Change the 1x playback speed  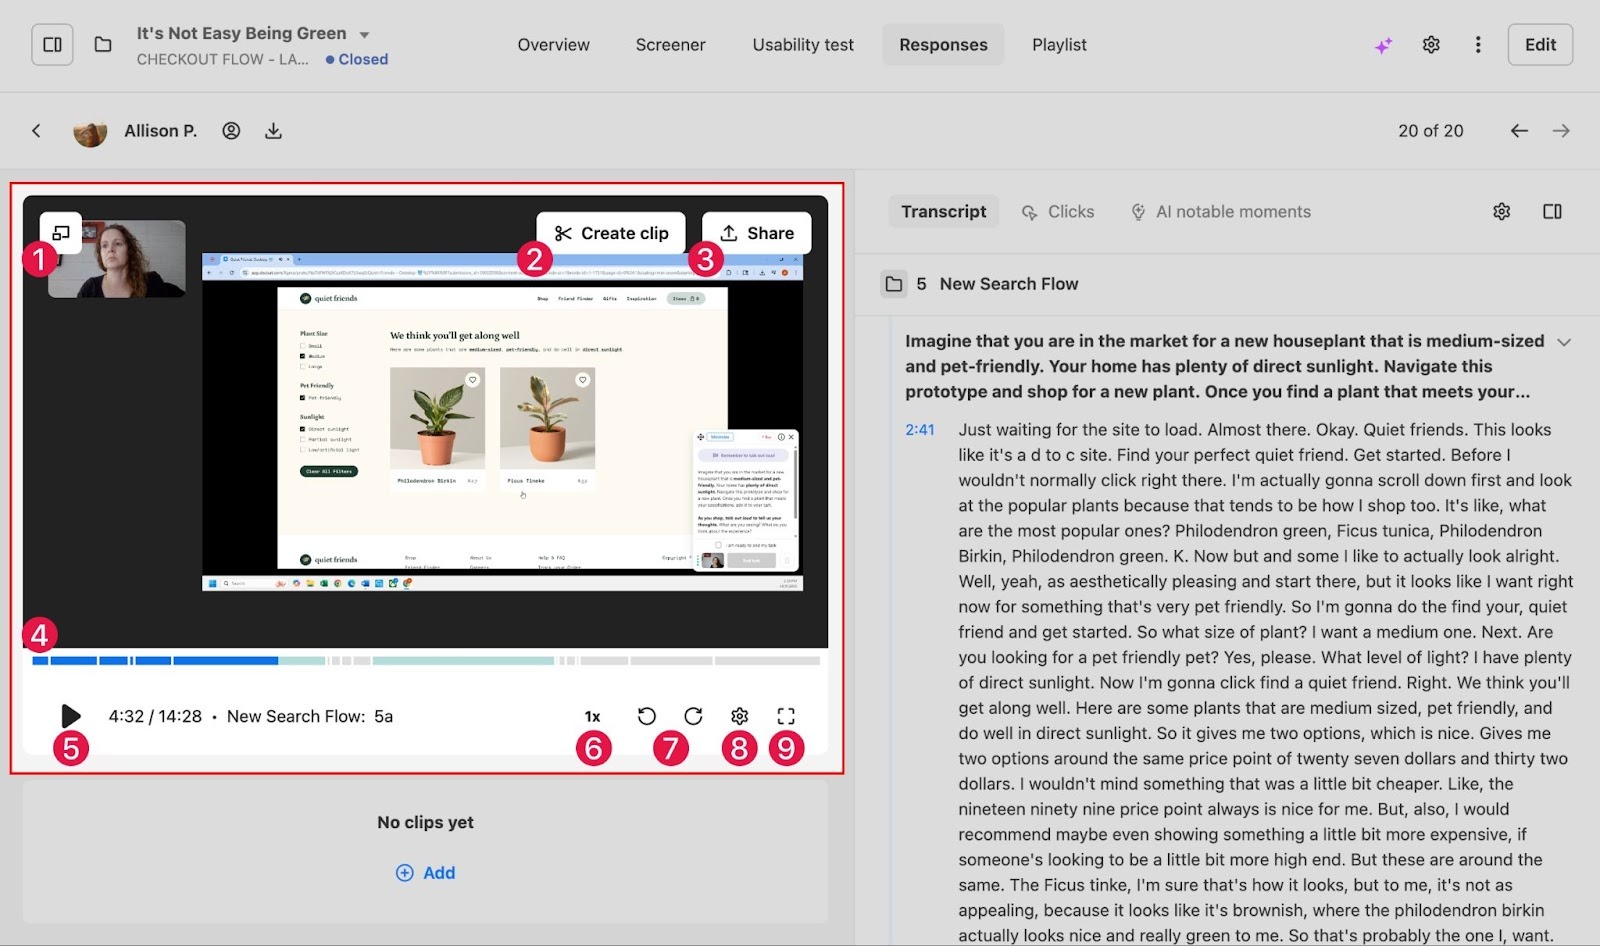pyautogui.click(x=592, y=716)
